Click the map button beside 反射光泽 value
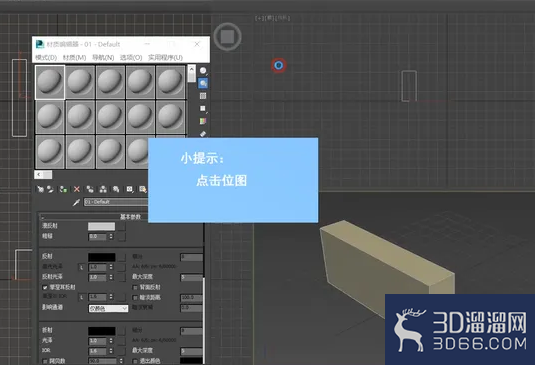Viewport: 535px width, 365px height. (x=122, y=277)
